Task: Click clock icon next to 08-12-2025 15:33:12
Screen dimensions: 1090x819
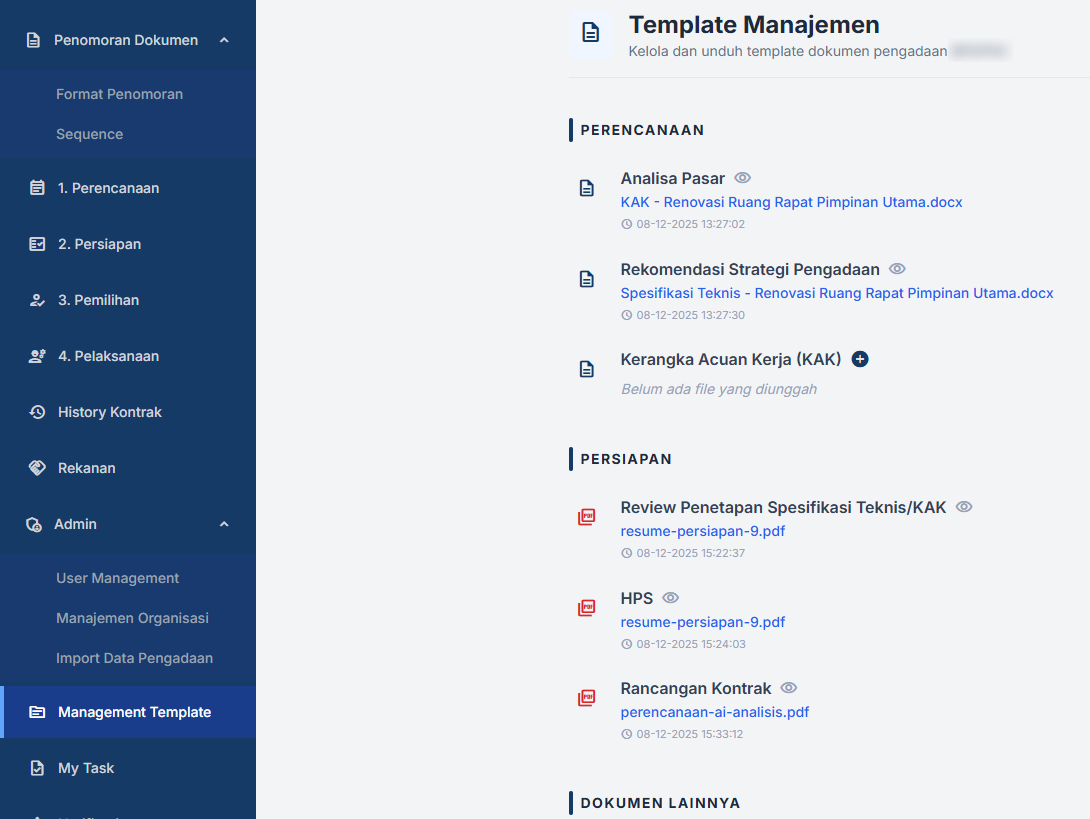Action: 626,734
